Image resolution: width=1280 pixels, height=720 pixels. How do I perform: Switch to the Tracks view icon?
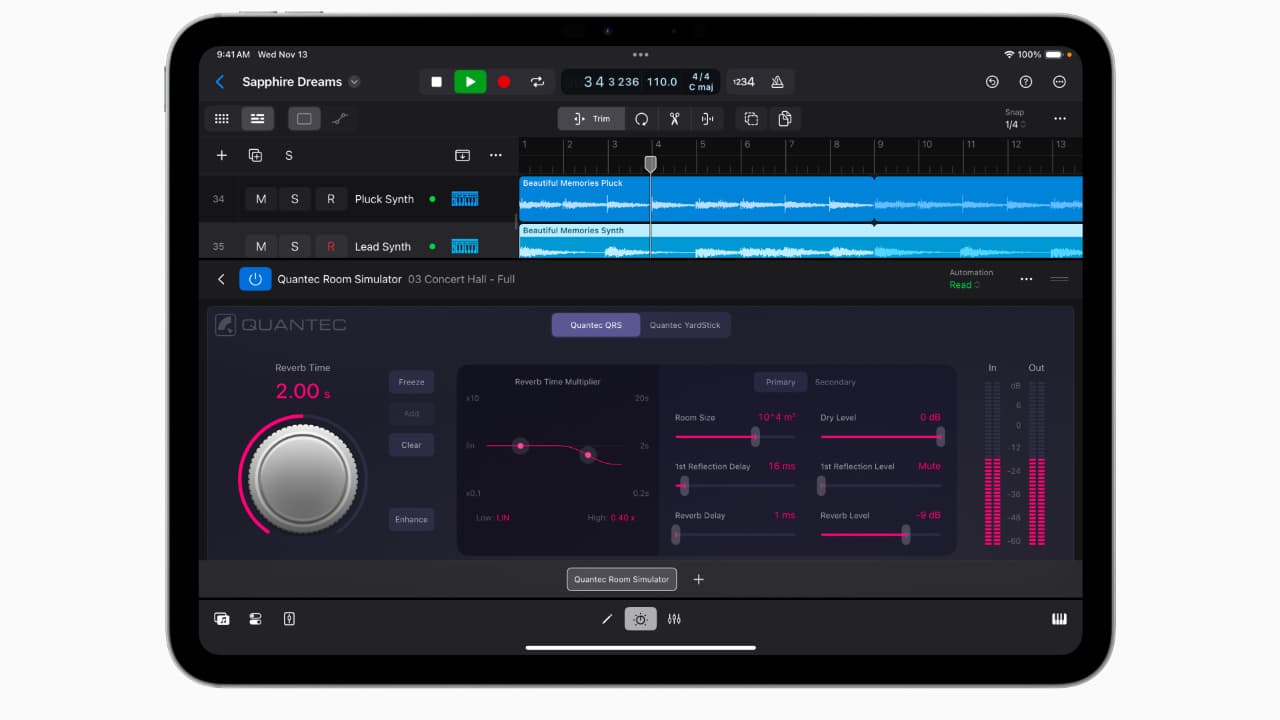pyautogui.click(x=258, y=119)
